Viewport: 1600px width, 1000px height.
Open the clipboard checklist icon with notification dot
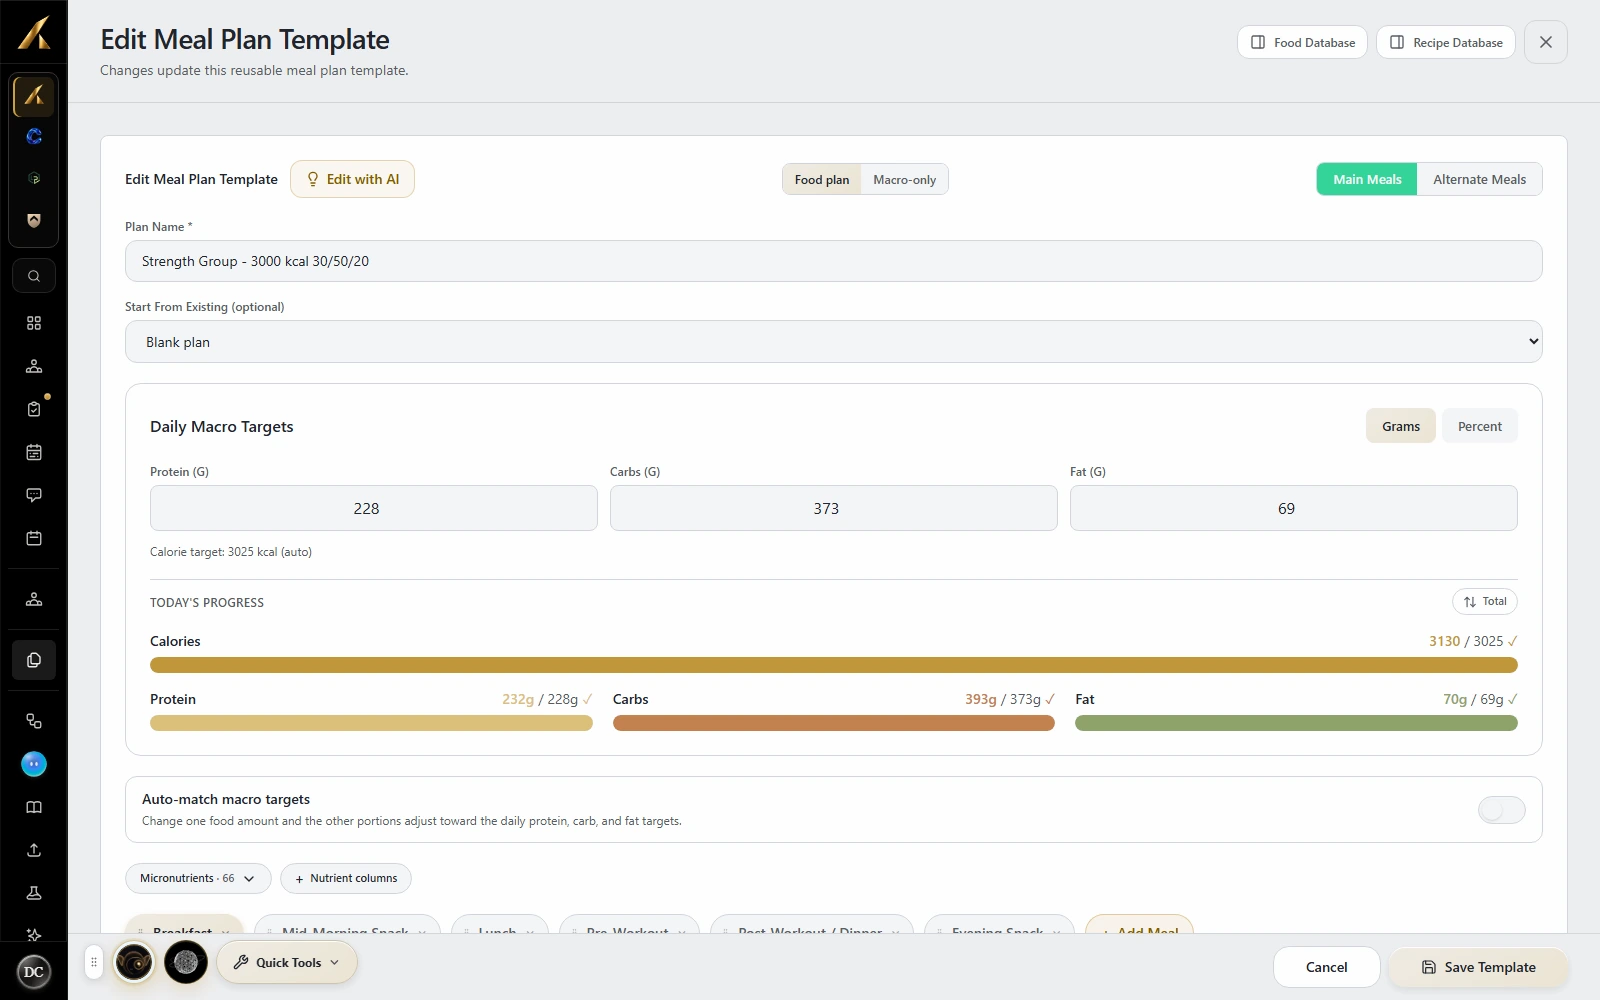coord(34,409)
